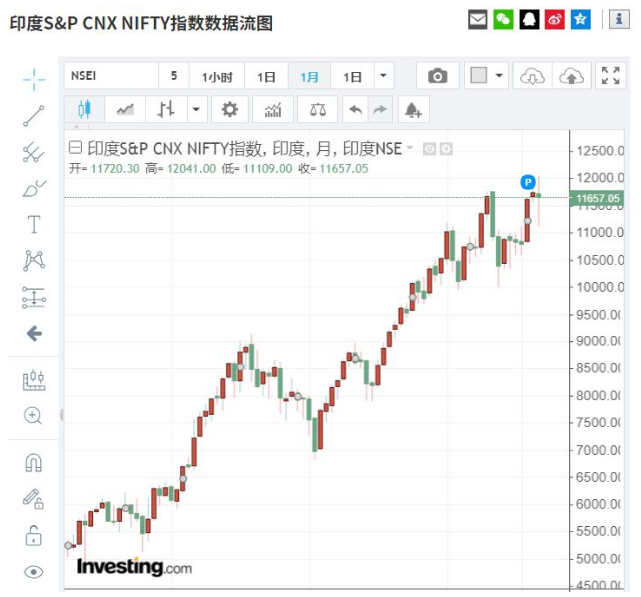Open the indicators menu
The height and width of the screenshot is (597, 641).
273,109
